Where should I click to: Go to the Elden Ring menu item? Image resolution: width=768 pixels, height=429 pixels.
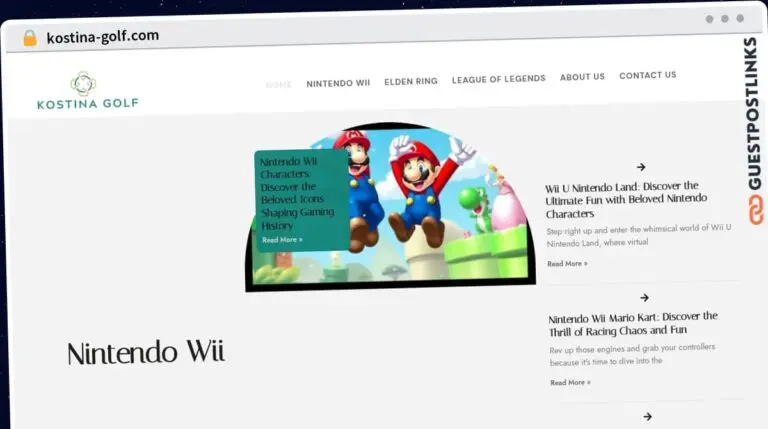pyautogui.click(x=410, y=81)
